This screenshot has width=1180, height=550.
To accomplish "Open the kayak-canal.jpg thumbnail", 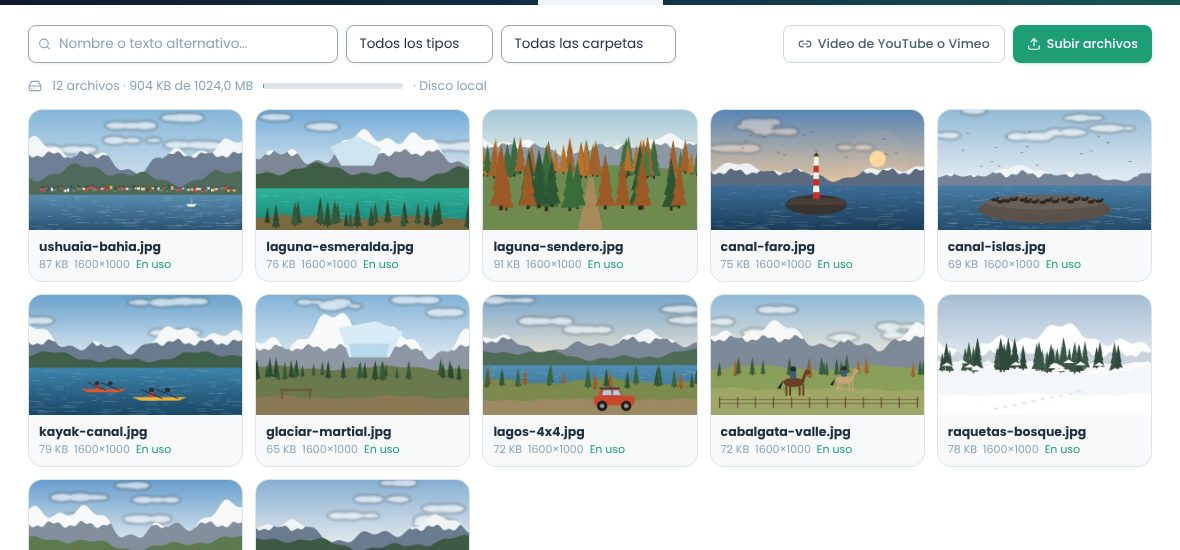I will [x=135, y=355].
